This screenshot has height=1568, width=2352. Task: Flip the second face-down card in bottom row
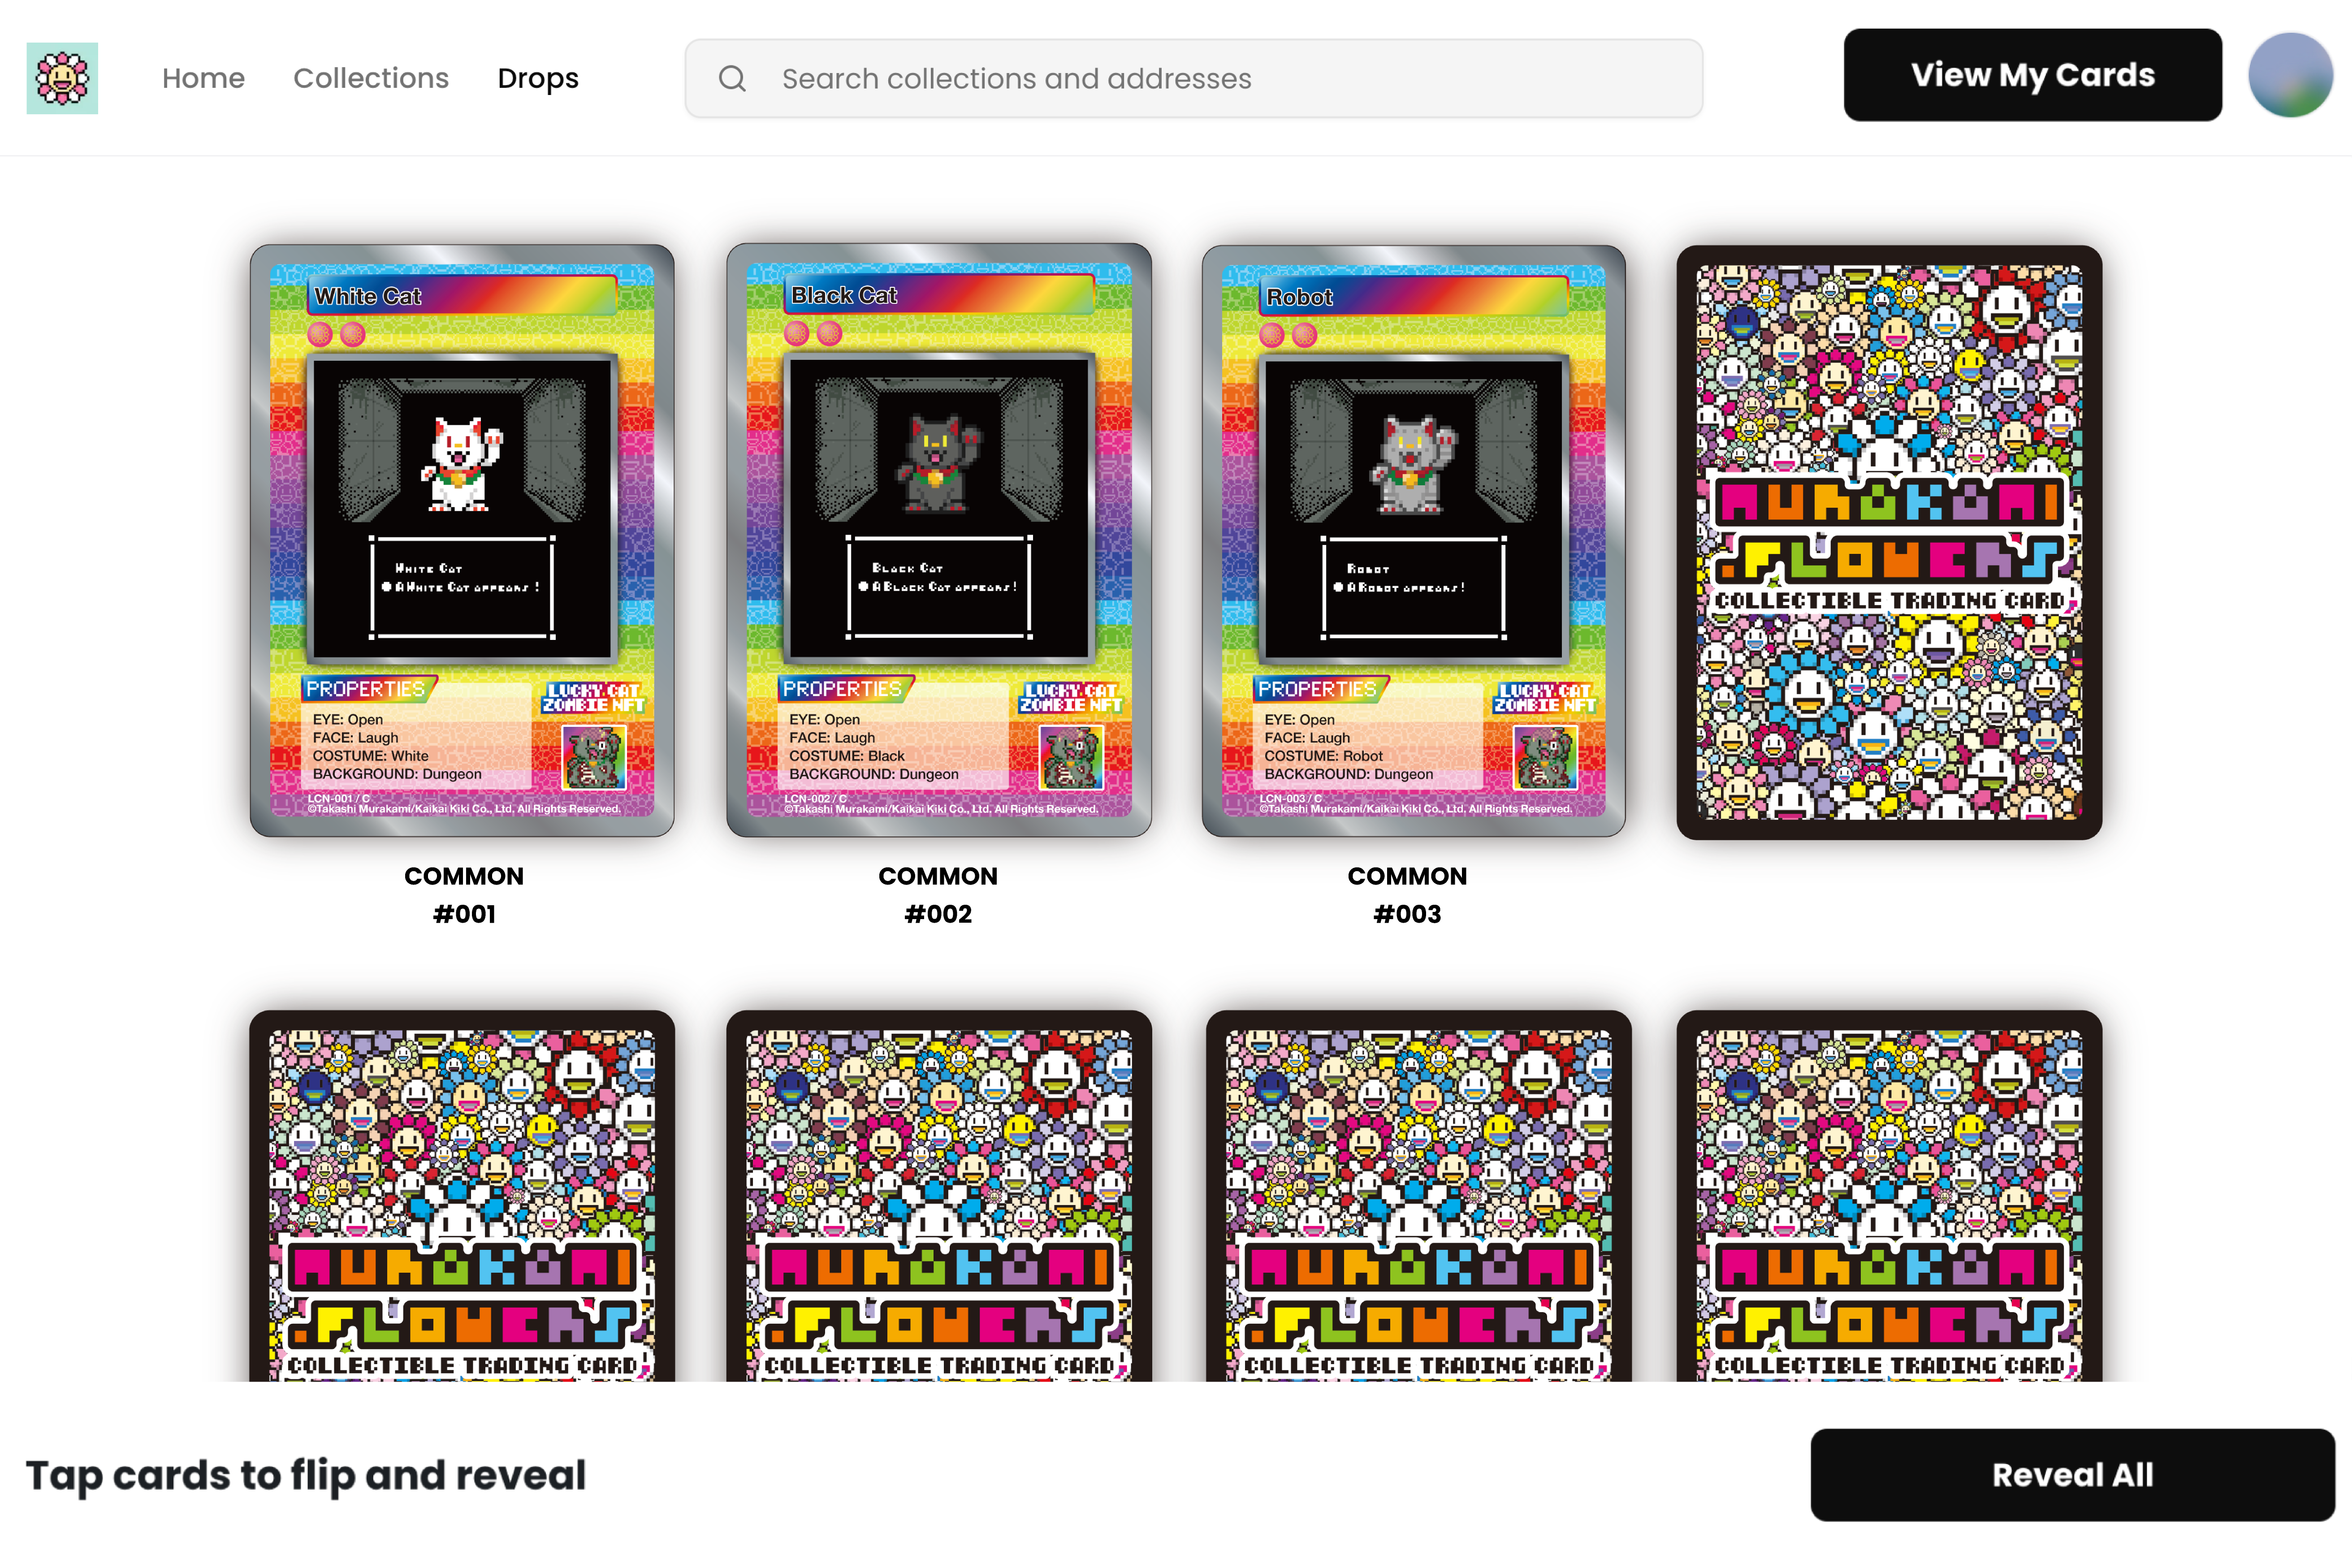[x=938, y=1196]
